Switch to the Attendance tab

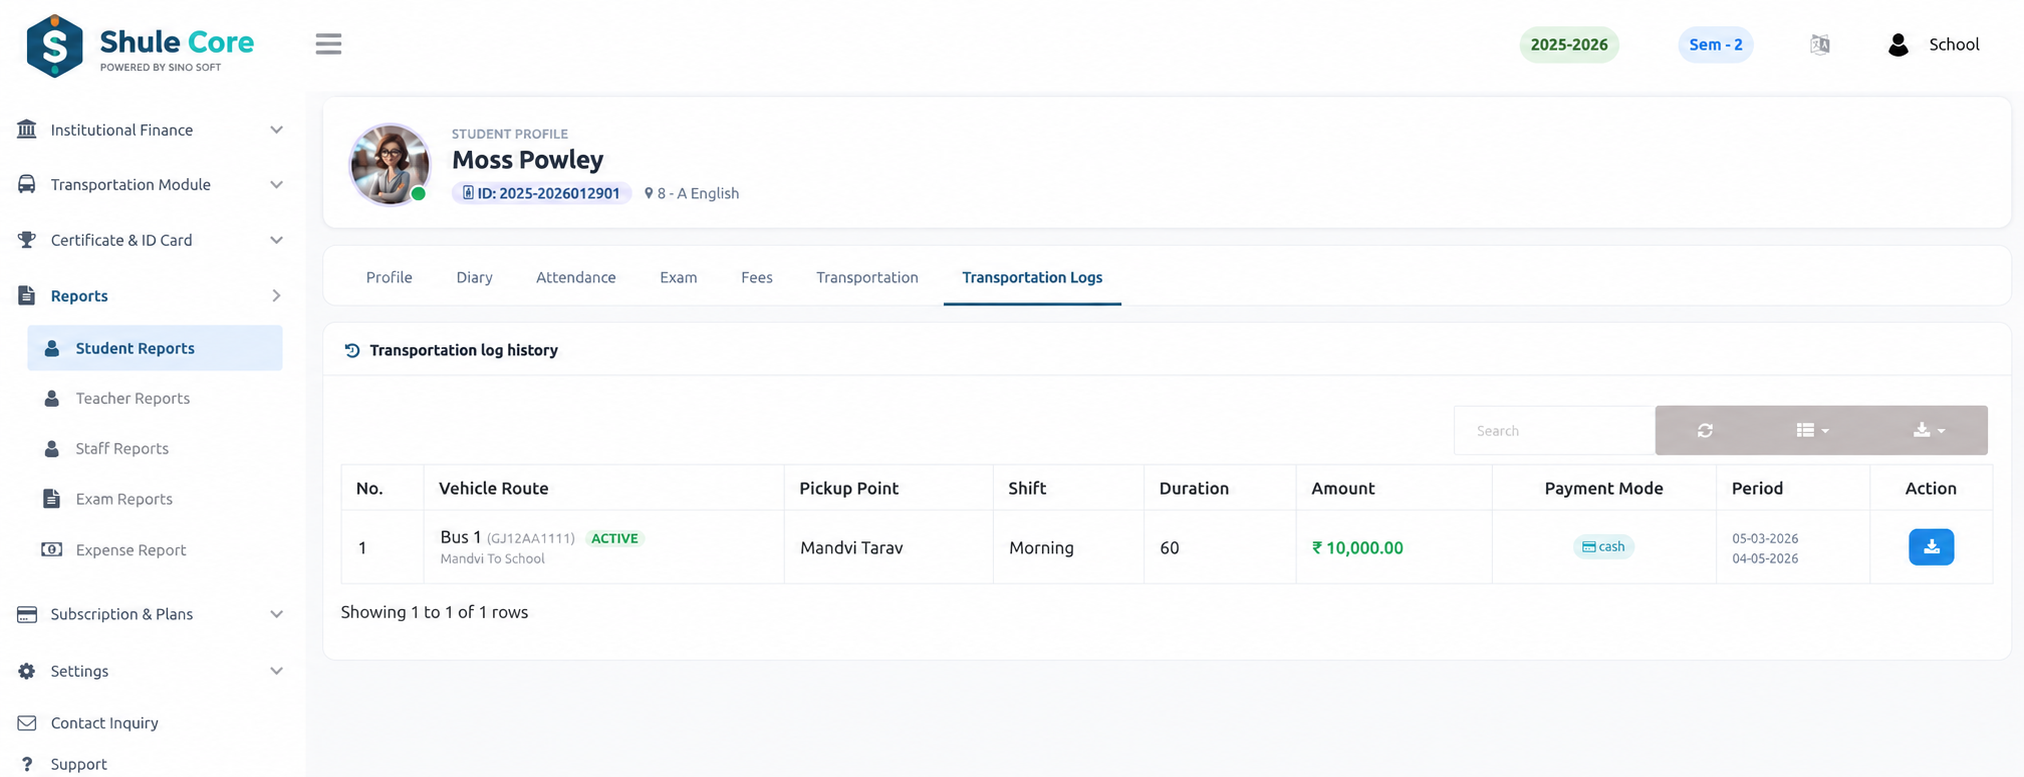(576, 277)
